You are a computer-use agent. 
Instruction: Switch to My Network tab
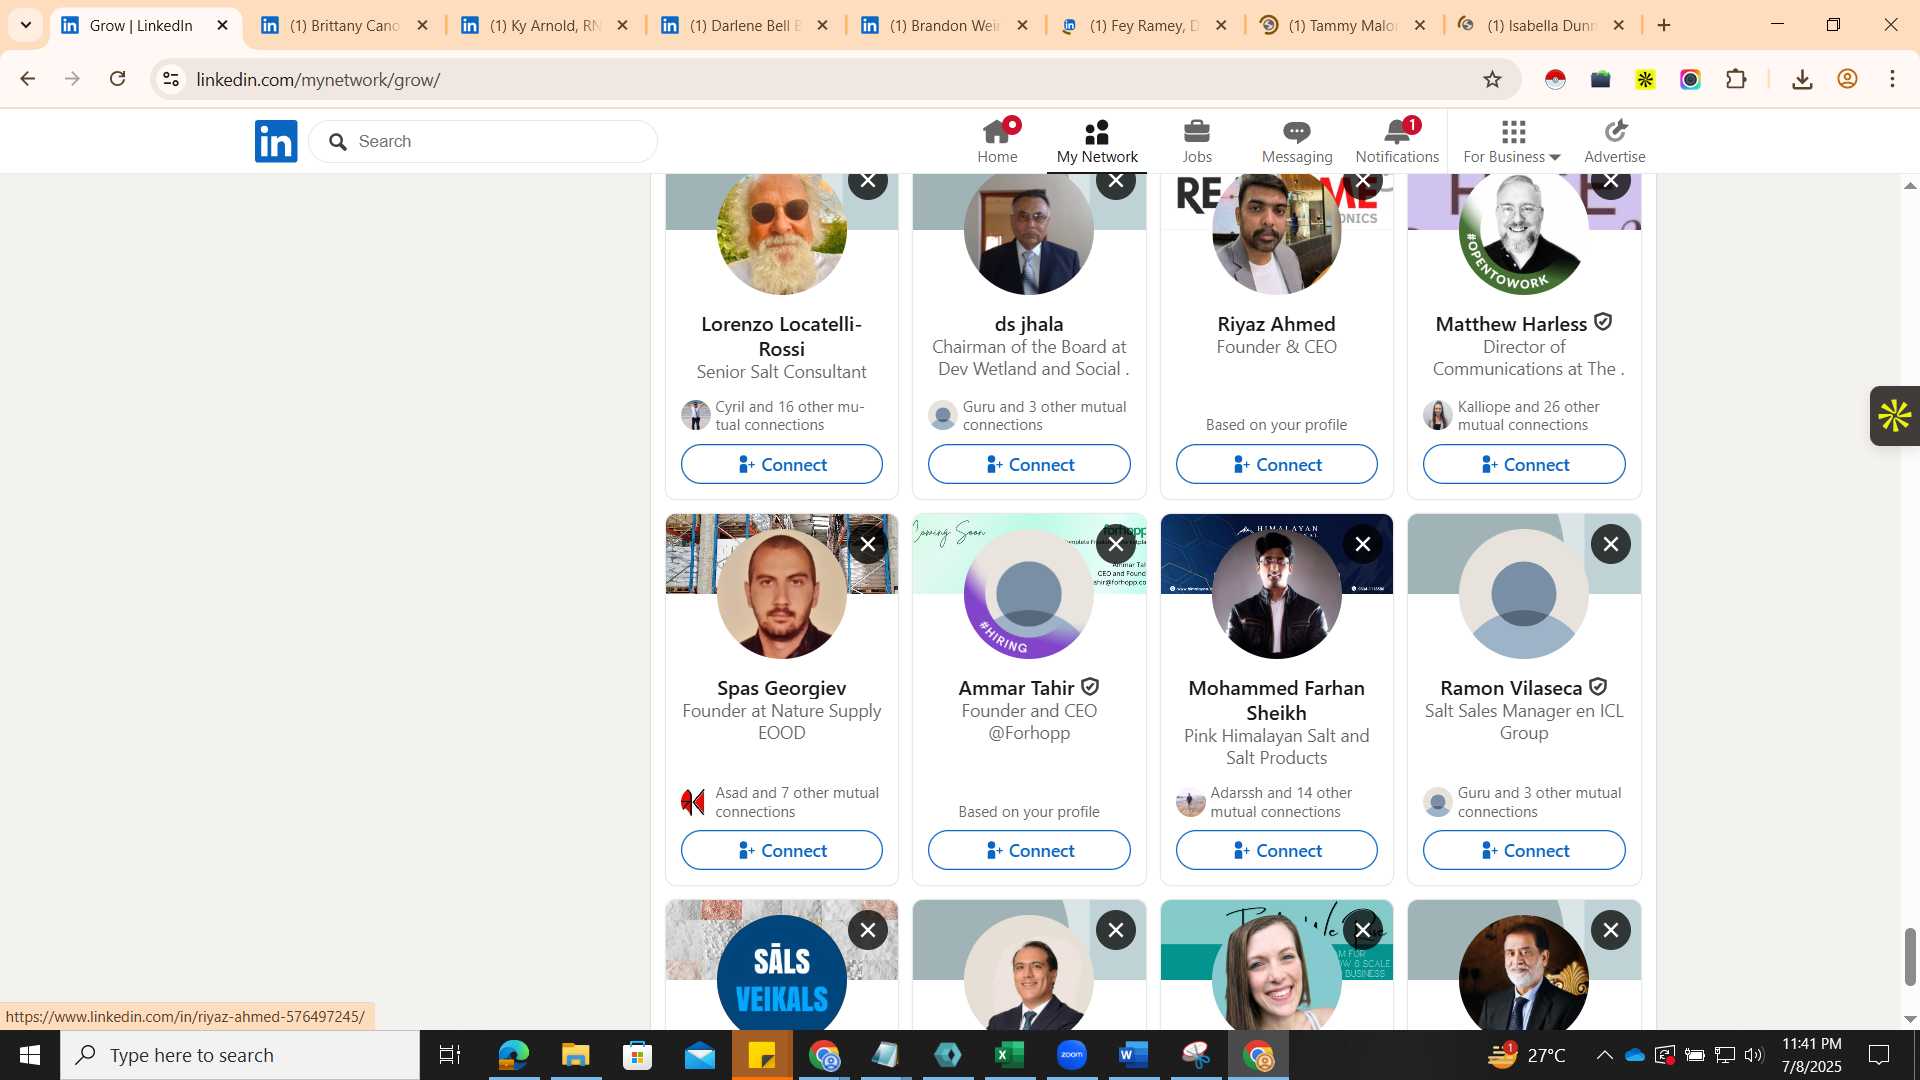1097,142
